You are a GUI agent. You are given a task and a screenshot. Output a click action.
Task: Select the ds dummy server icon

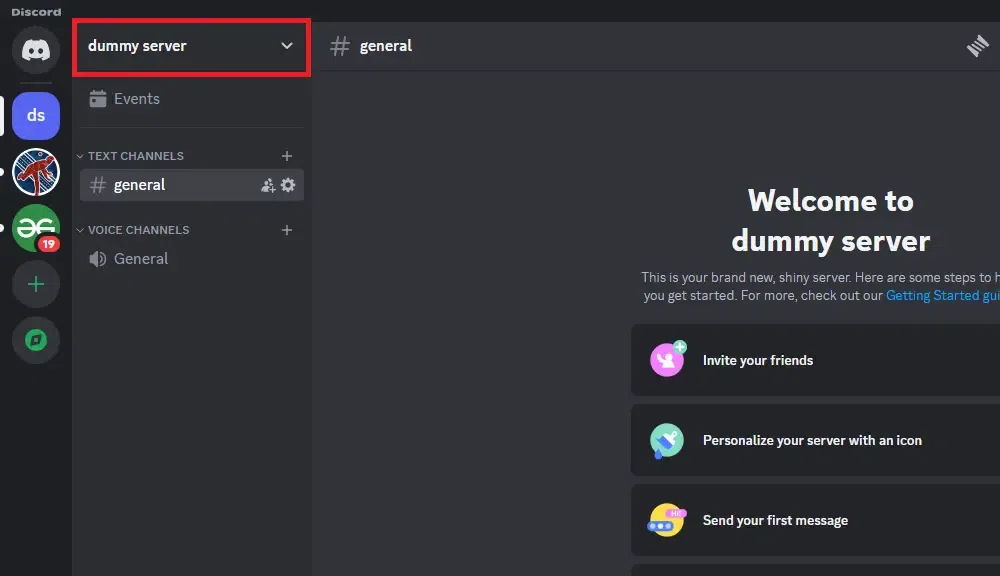[x=36, y=115]
